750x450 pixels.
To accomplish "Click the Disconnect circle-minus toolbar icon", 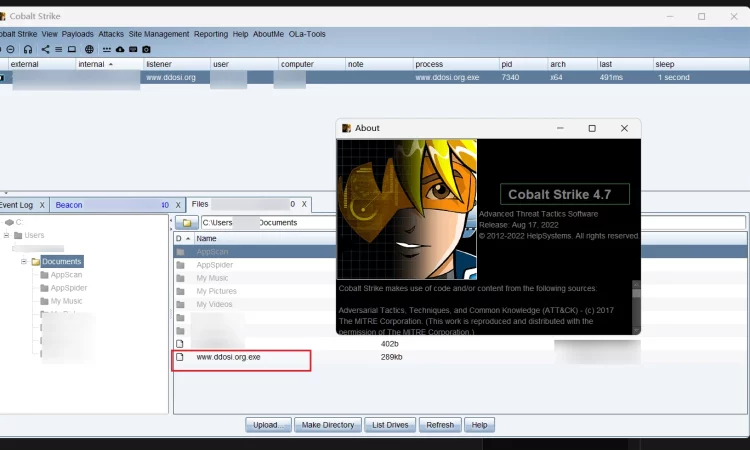I will tap(11, 49).
